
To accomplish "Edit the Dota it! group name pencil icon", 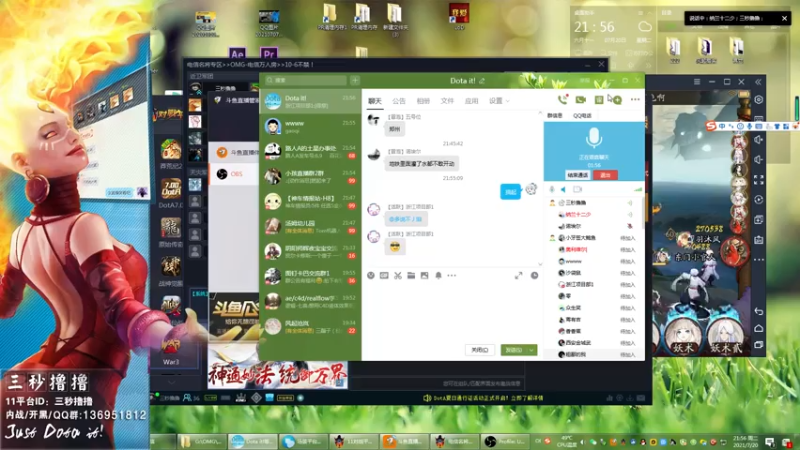I will (x=482, y=81).
